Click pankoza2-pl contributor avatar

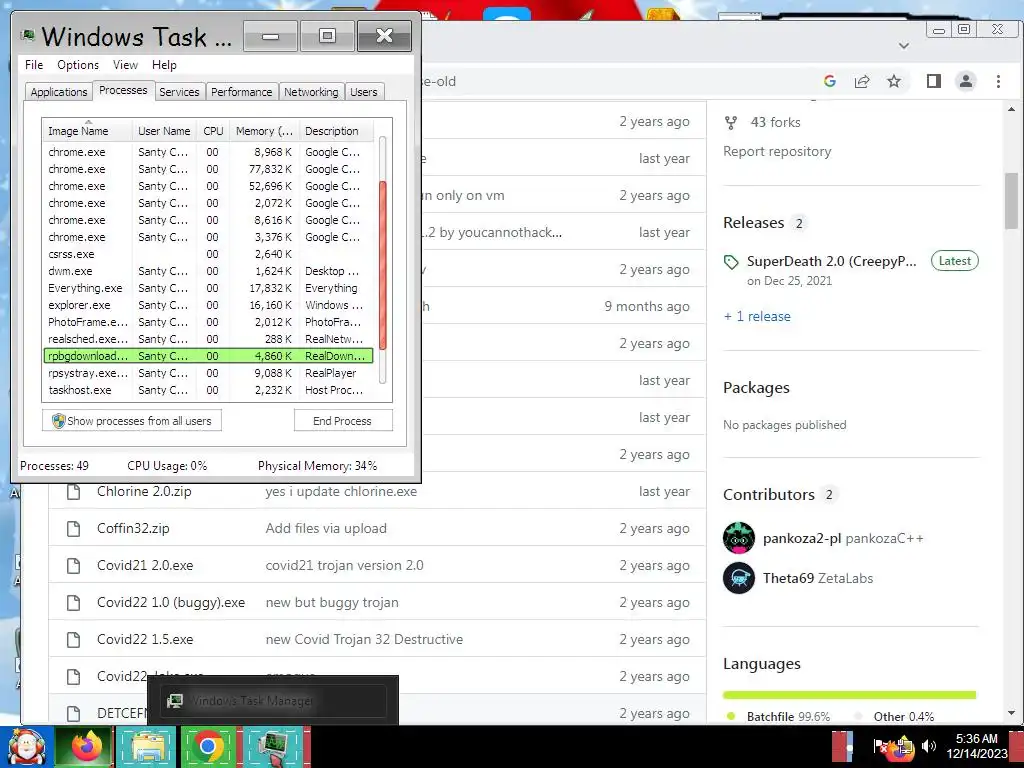click(x=739, y=538)
